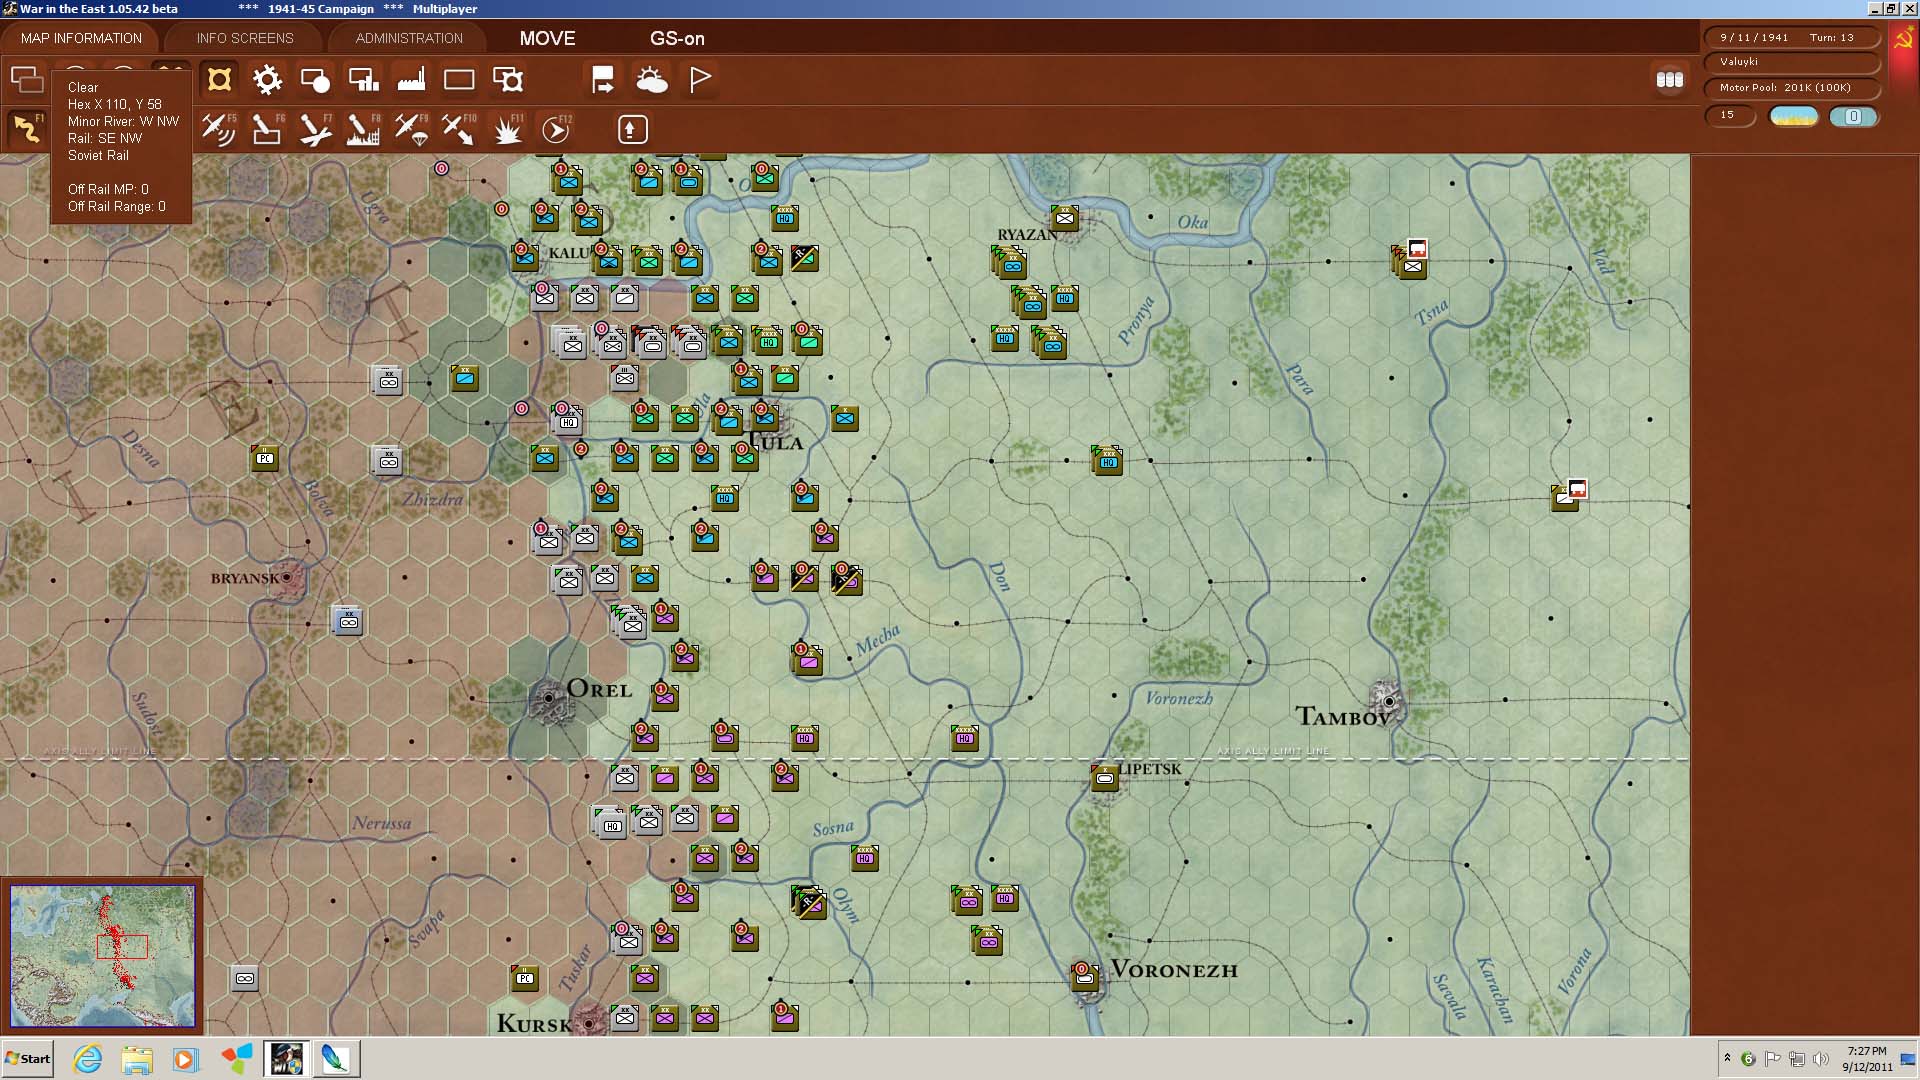
Task: Select the F10 air transfer mode
Action: pos(459,129)
